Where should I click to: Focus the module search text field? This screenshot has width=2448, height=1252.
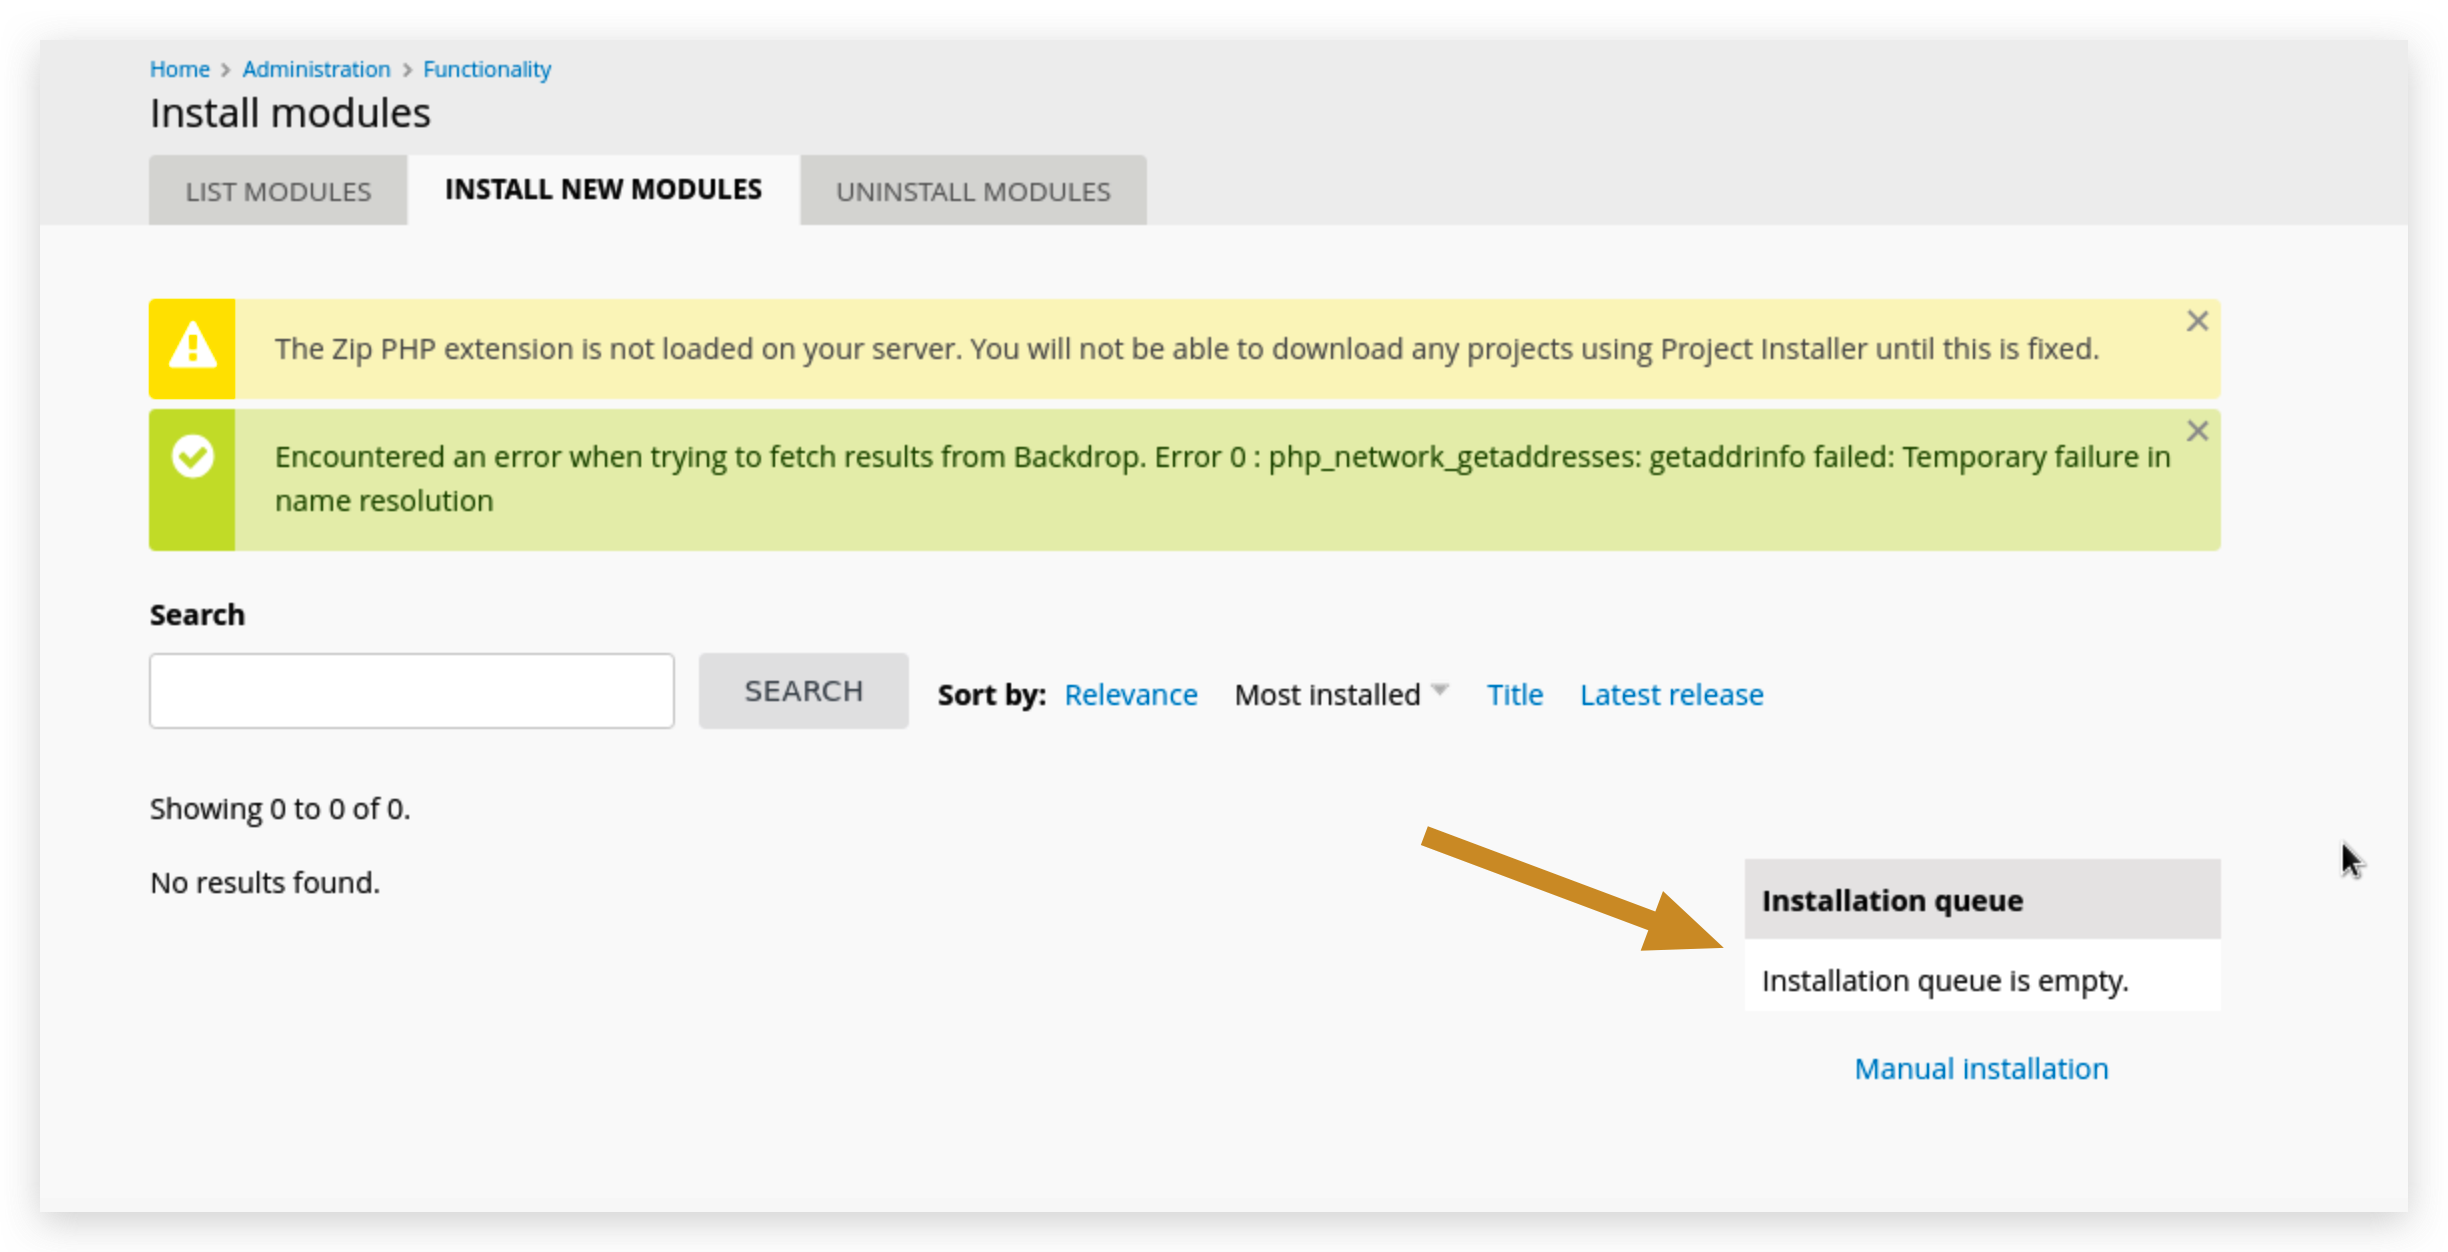point(411,691)
